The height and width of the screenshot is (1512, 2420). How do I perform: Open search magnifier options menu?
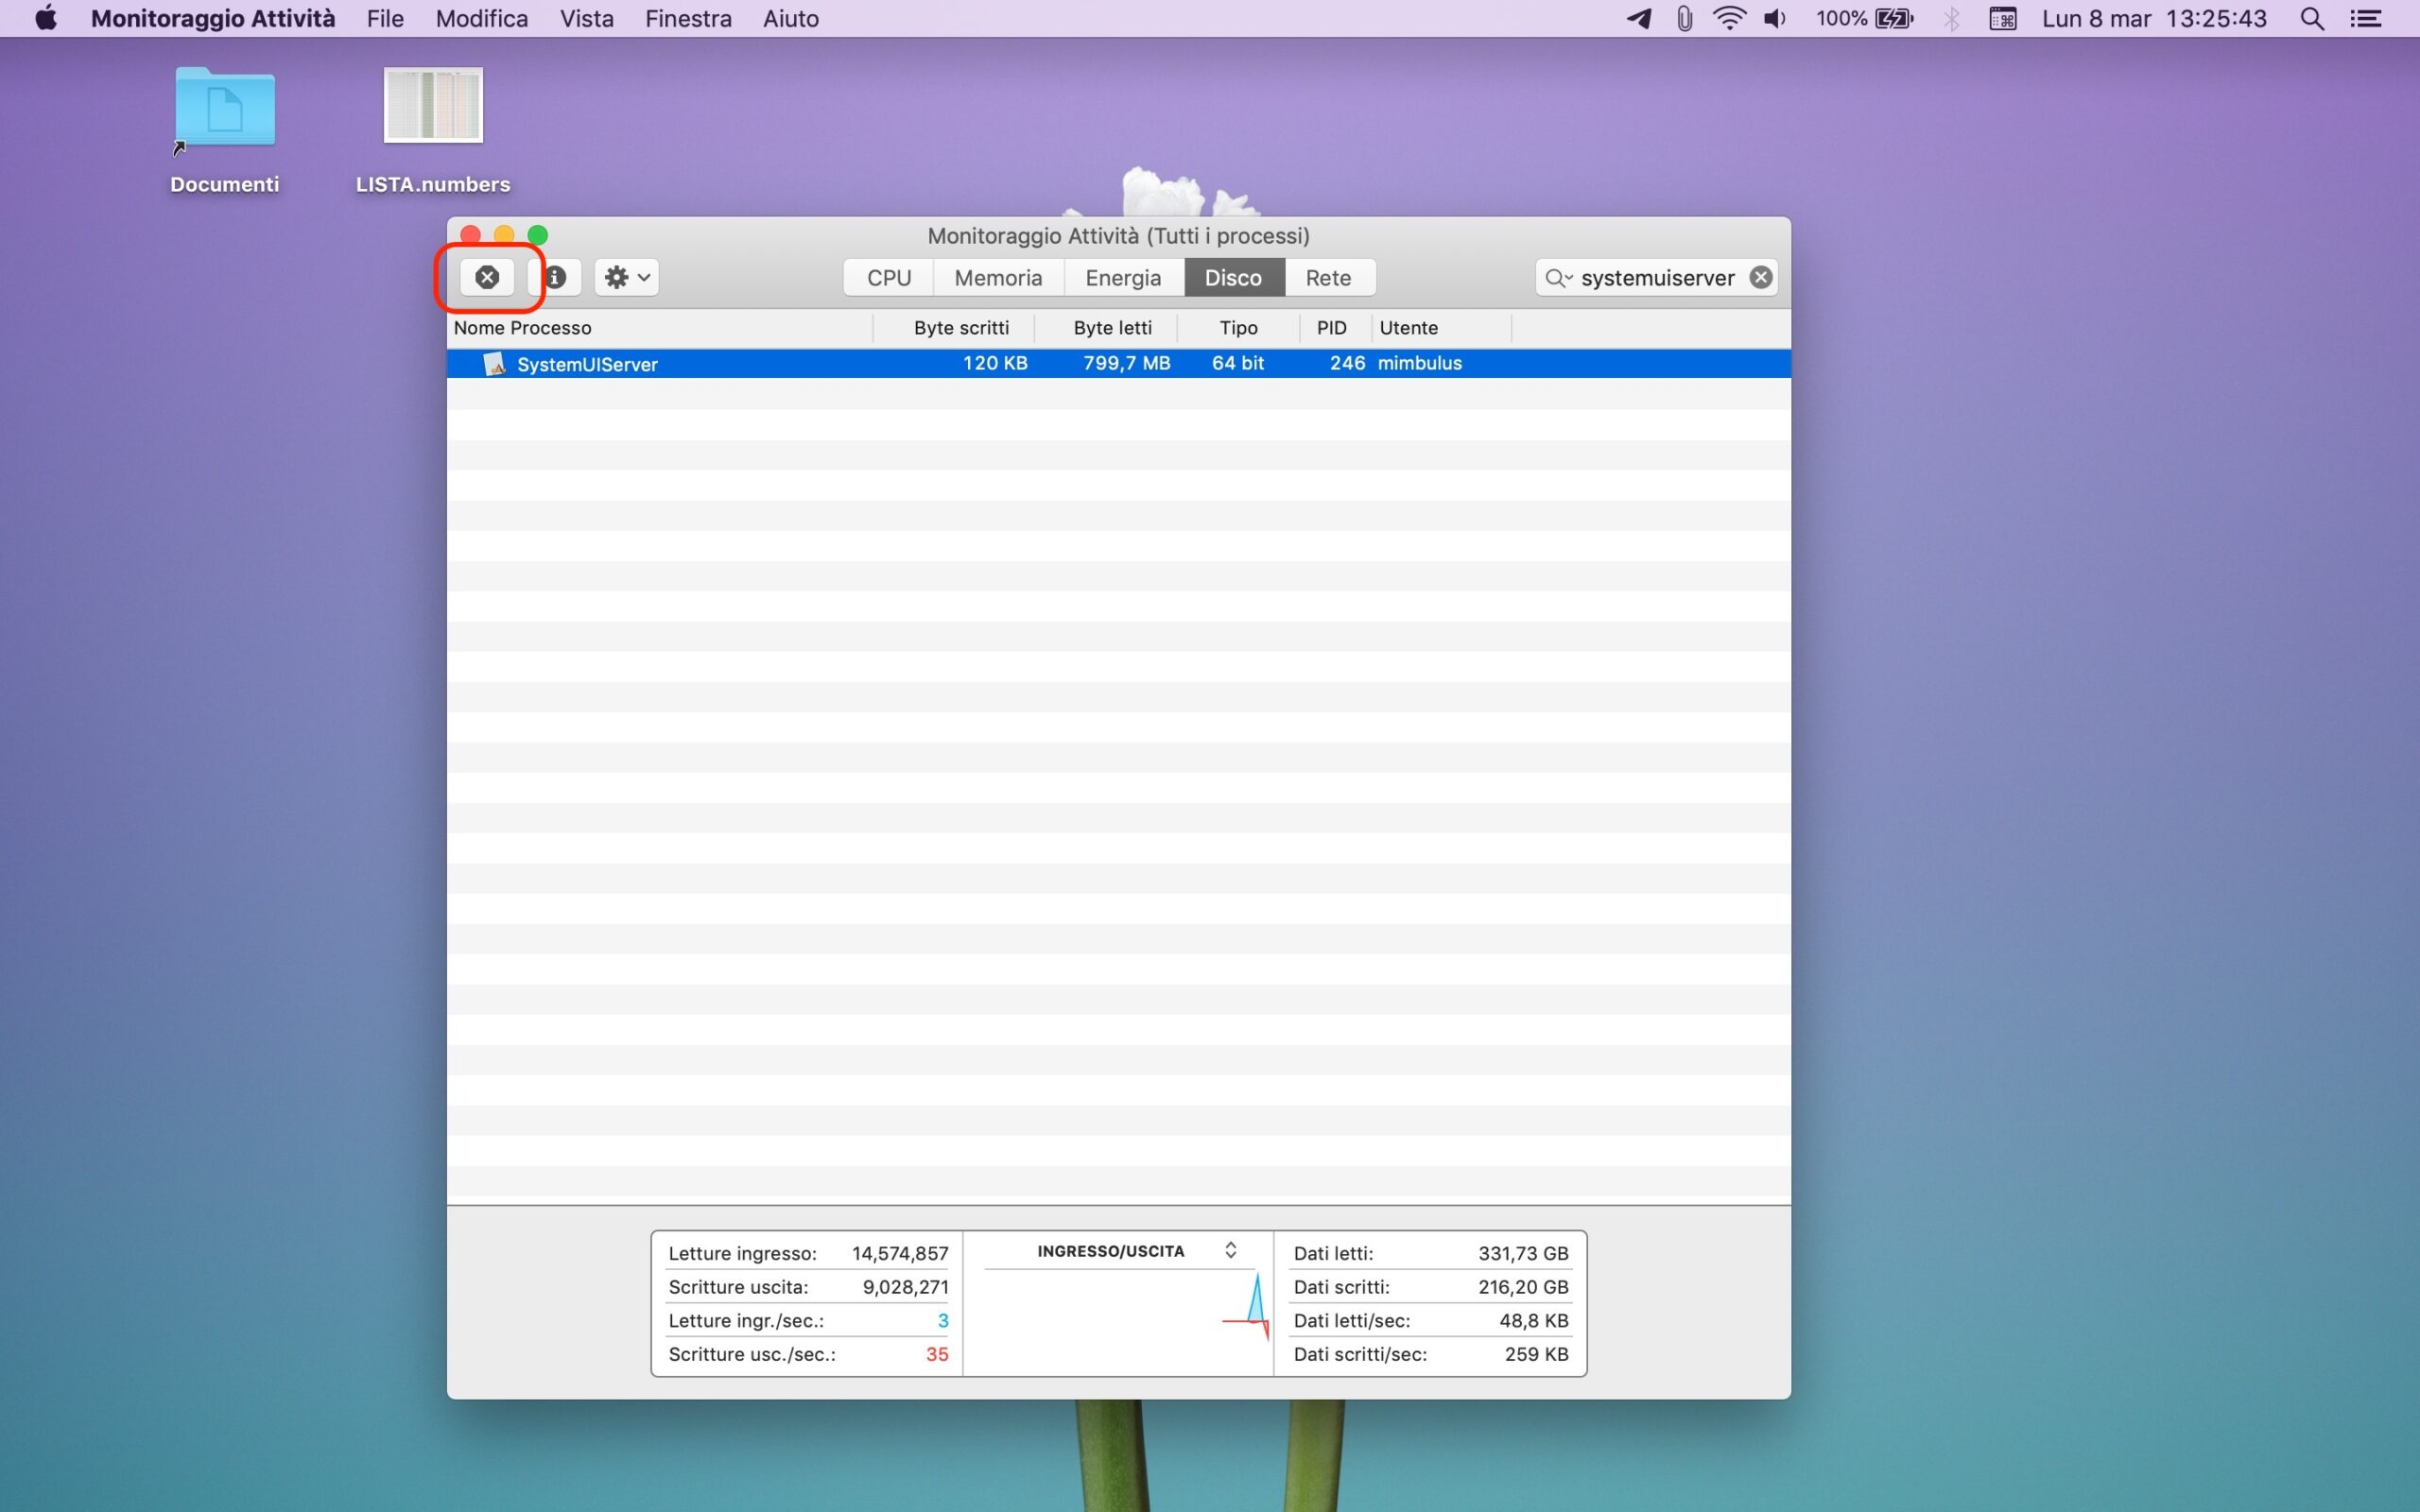point(1558,277)
